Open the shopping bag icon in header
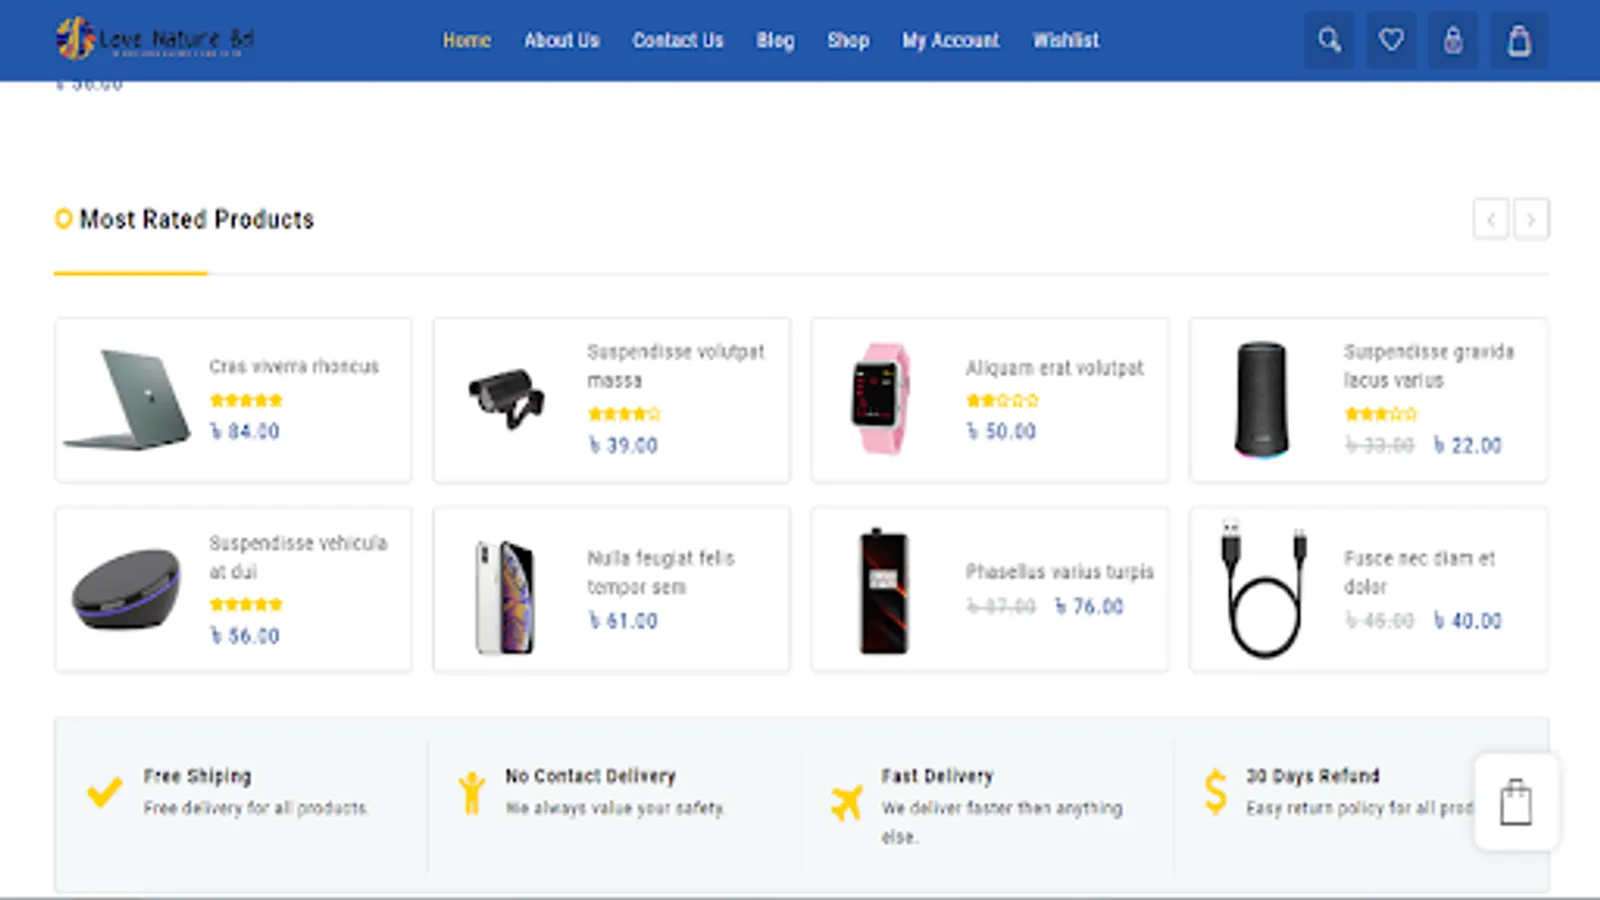Image resolution: width=1600 pixels, height=900 pixels. coord(1519,41)
